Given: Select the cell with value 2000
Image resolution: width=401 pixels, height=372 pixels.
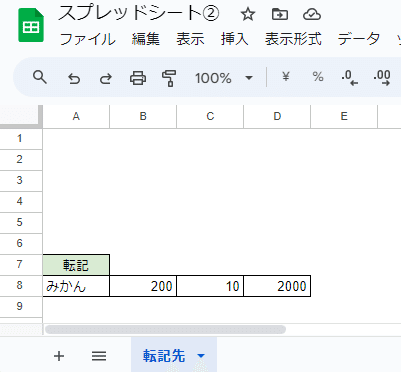Looking at the screenshot, I should click(277, 286).
